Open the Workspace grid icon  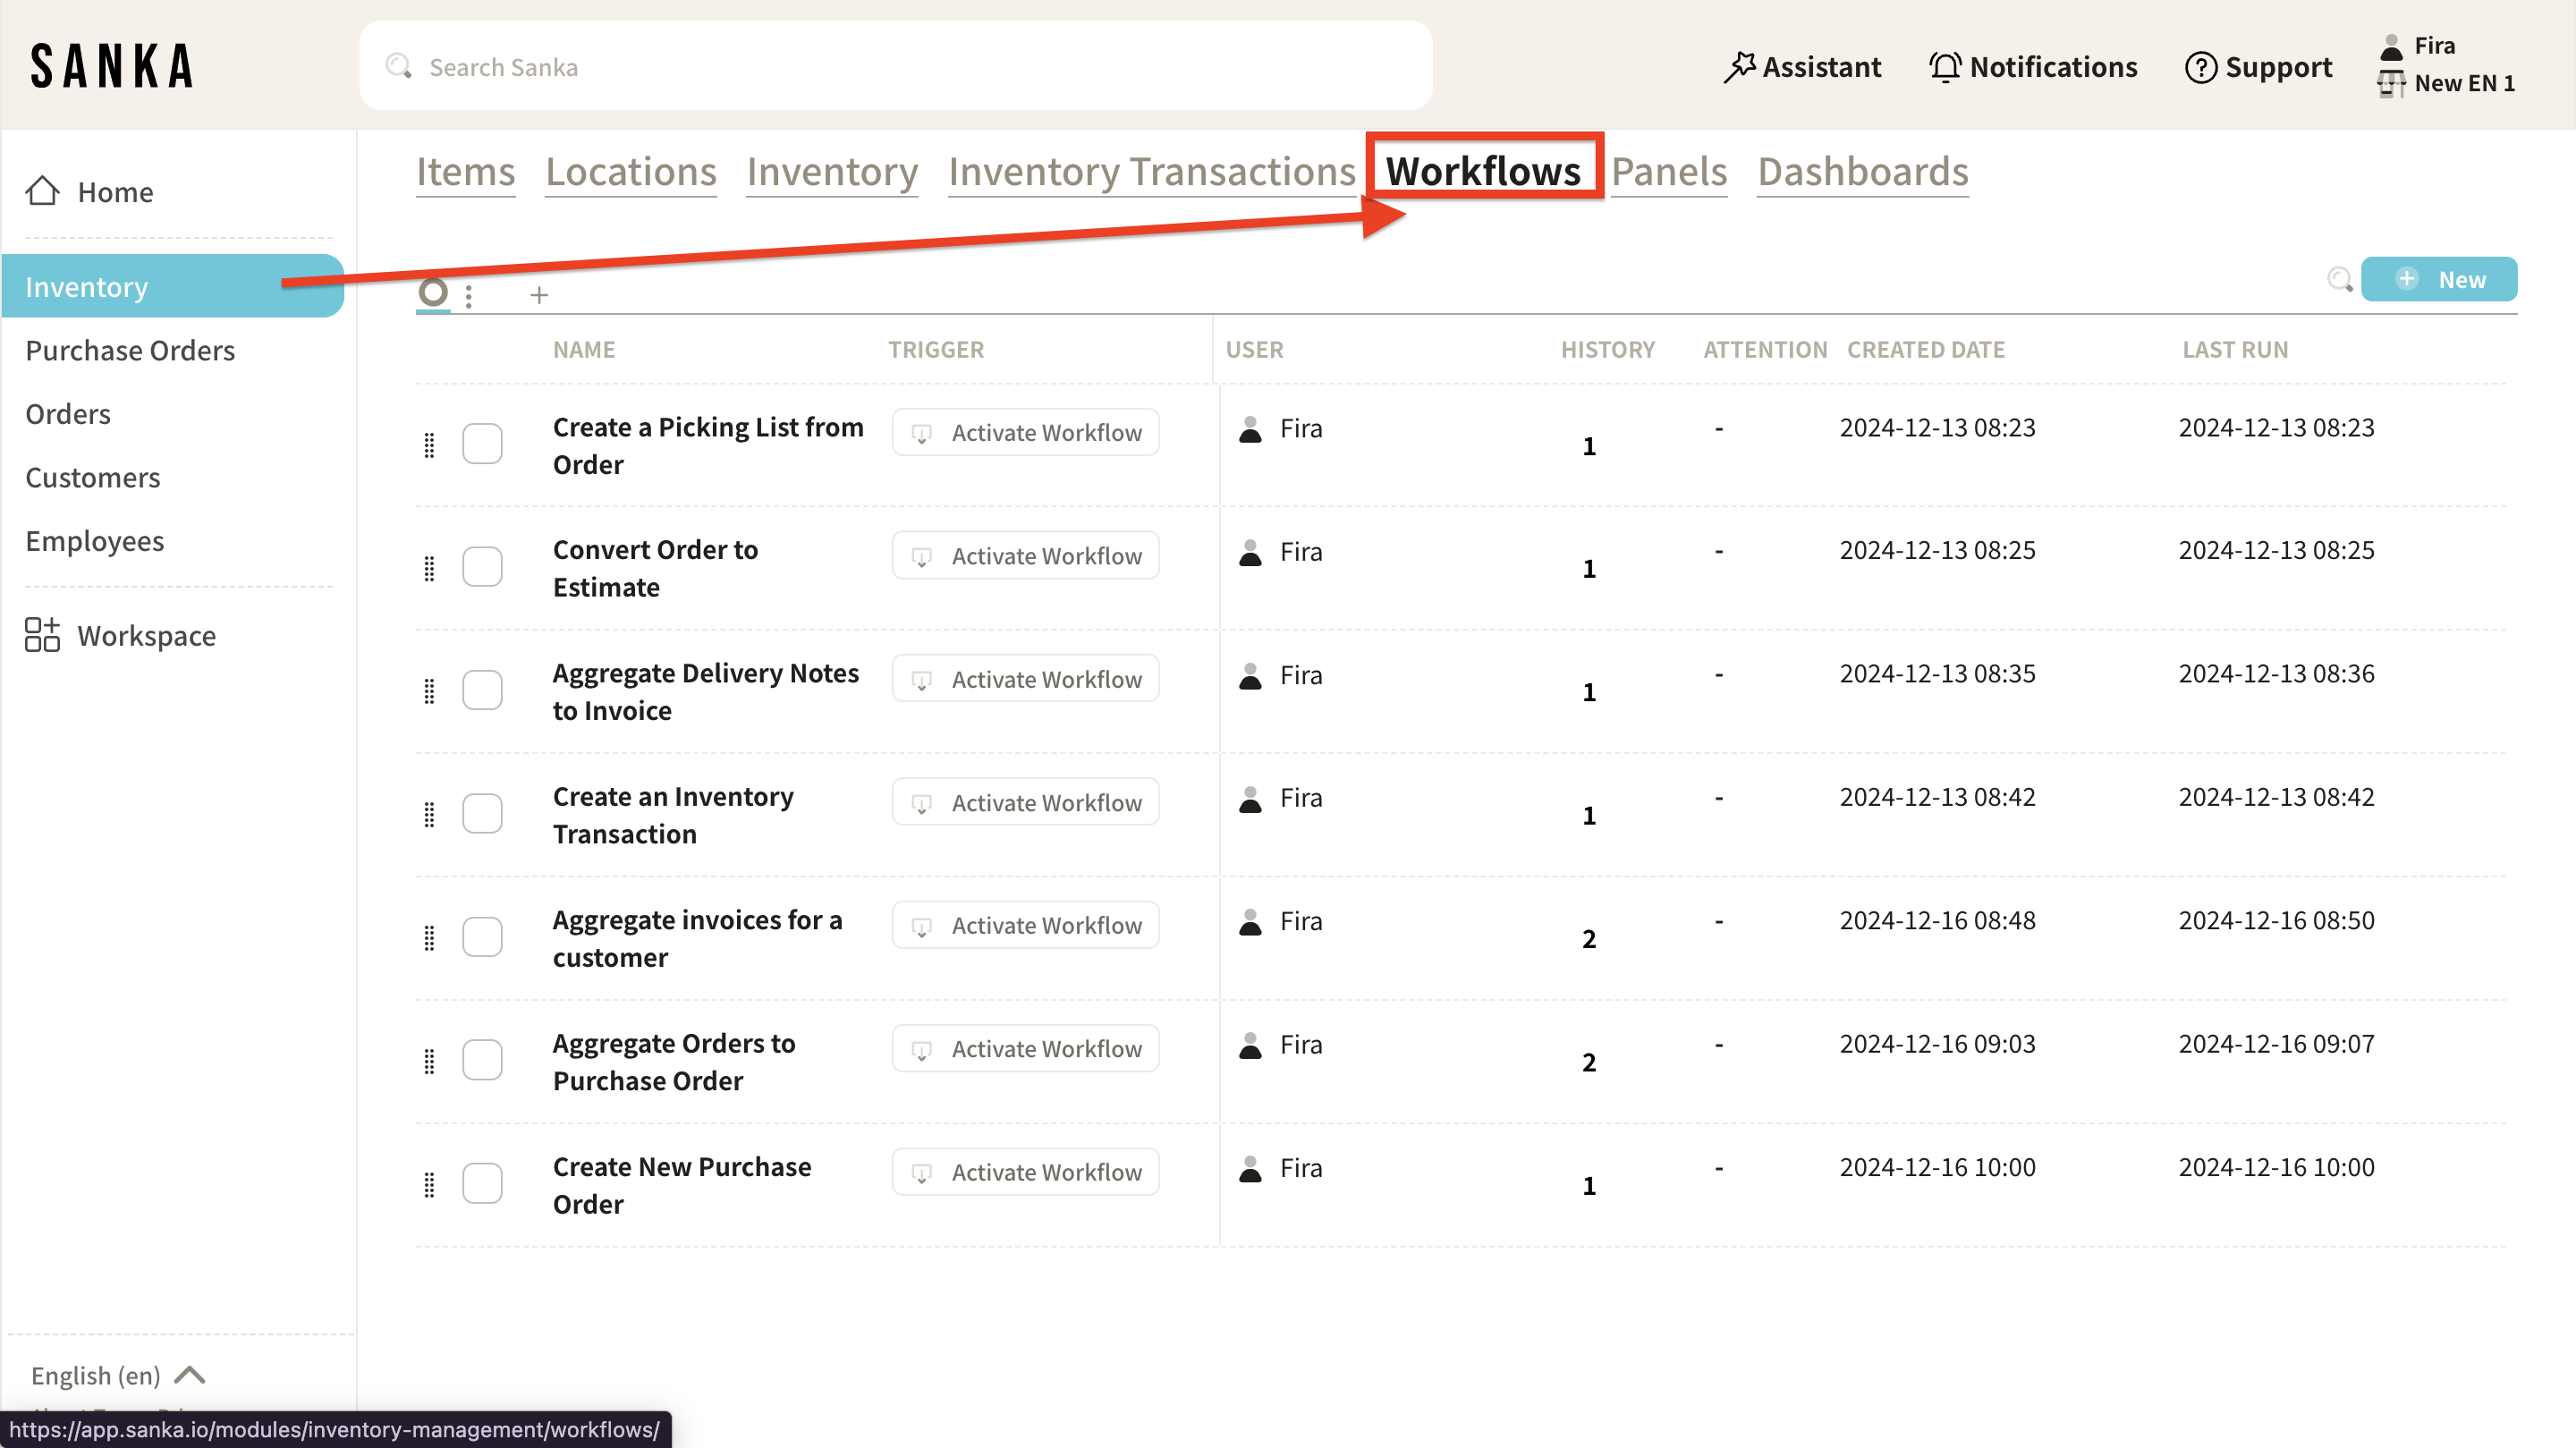point(42,635)
